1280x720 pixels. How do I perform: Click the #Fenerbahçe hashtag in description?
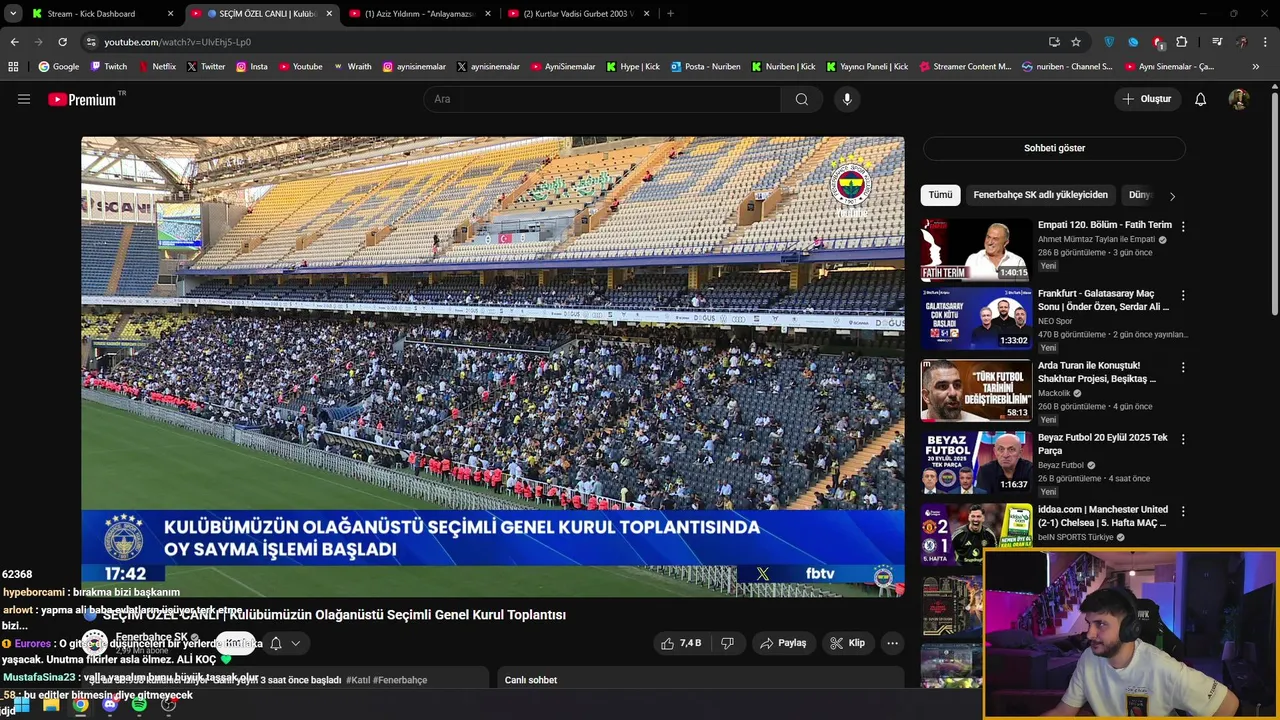[400, 680]
